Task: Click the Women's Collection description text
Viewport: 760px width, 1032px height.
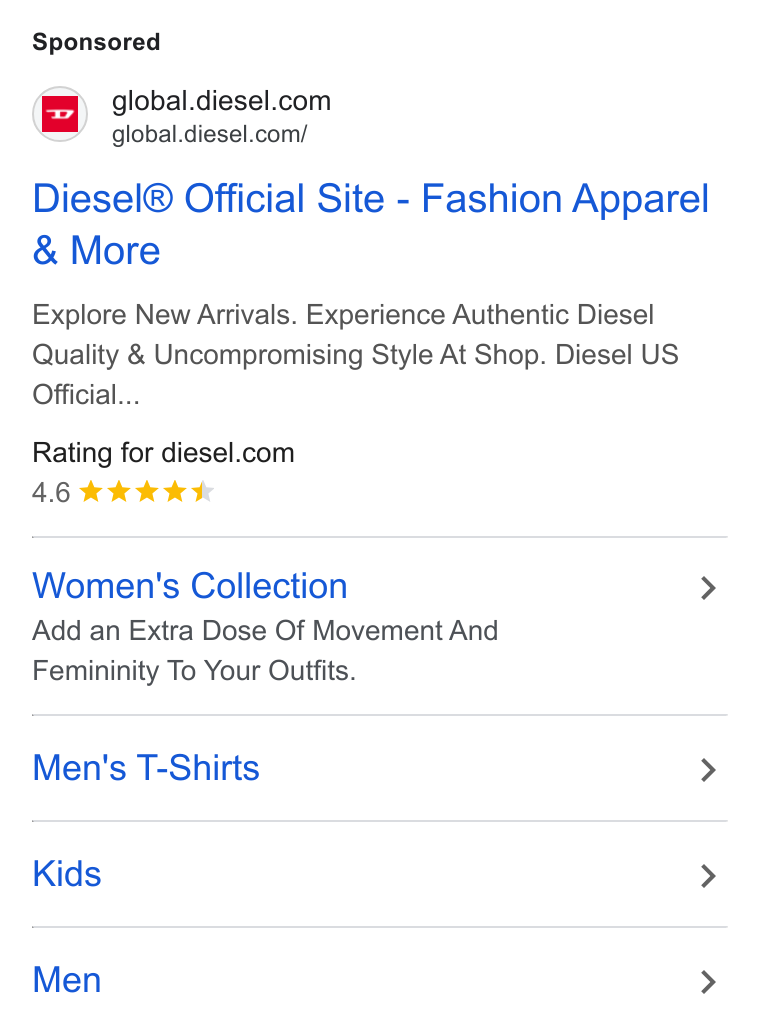Action: [265, 650]
